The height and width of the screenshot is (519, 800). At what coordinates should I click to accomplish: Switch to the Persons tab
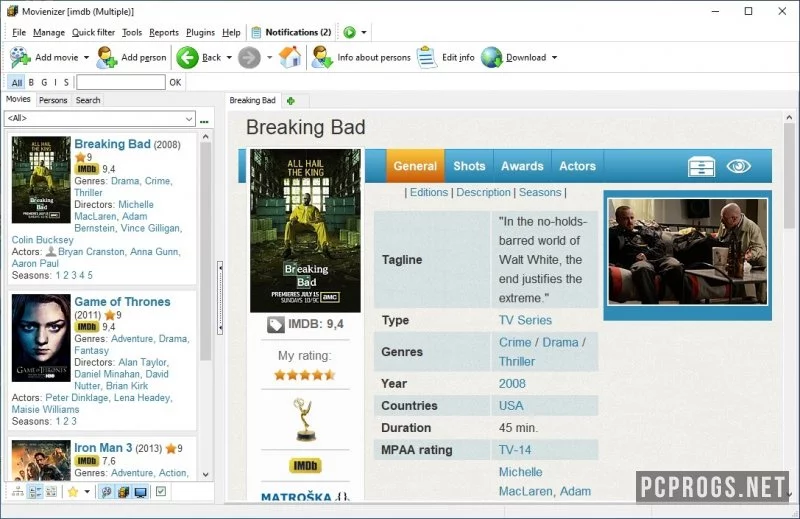pos(53,100)
